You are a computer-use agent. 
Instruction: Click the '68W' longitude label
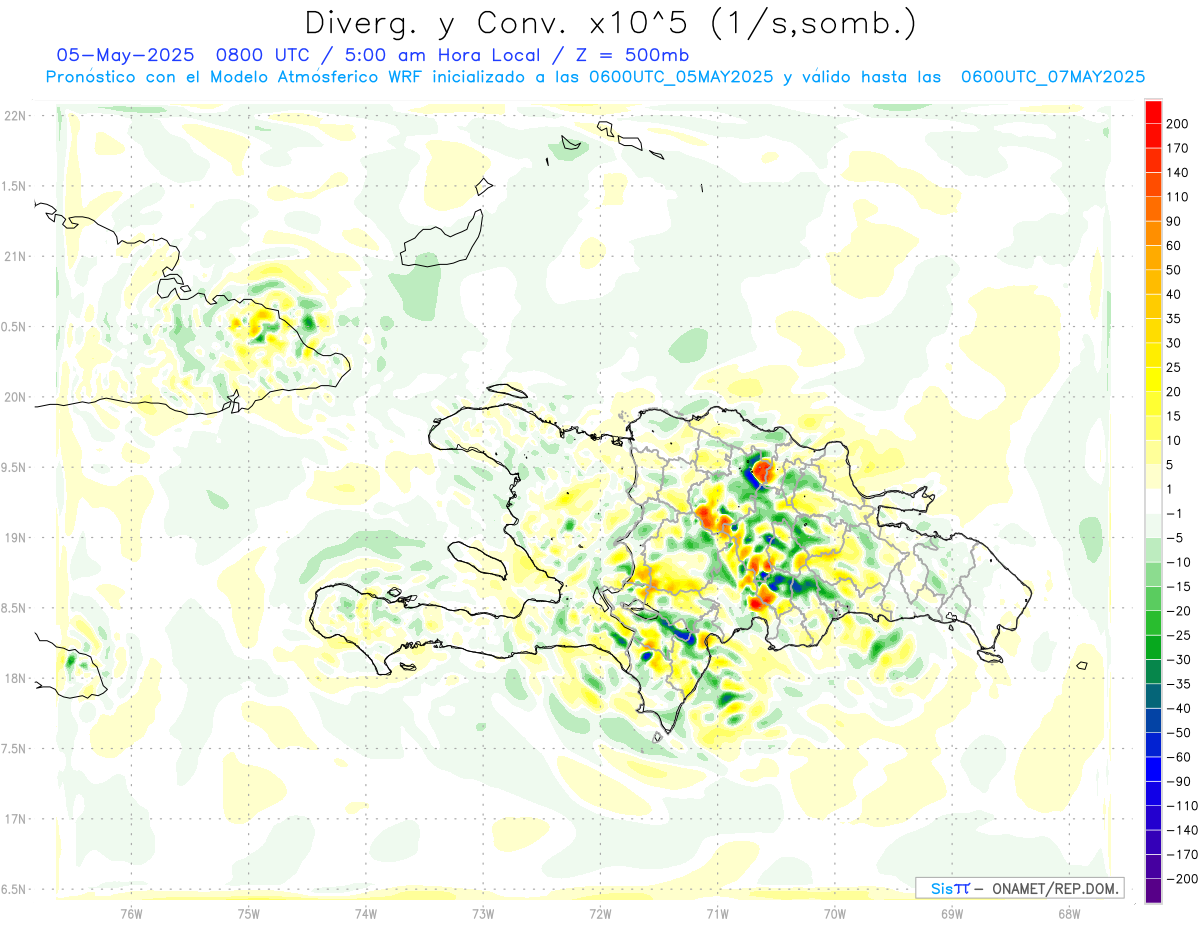1069,913
